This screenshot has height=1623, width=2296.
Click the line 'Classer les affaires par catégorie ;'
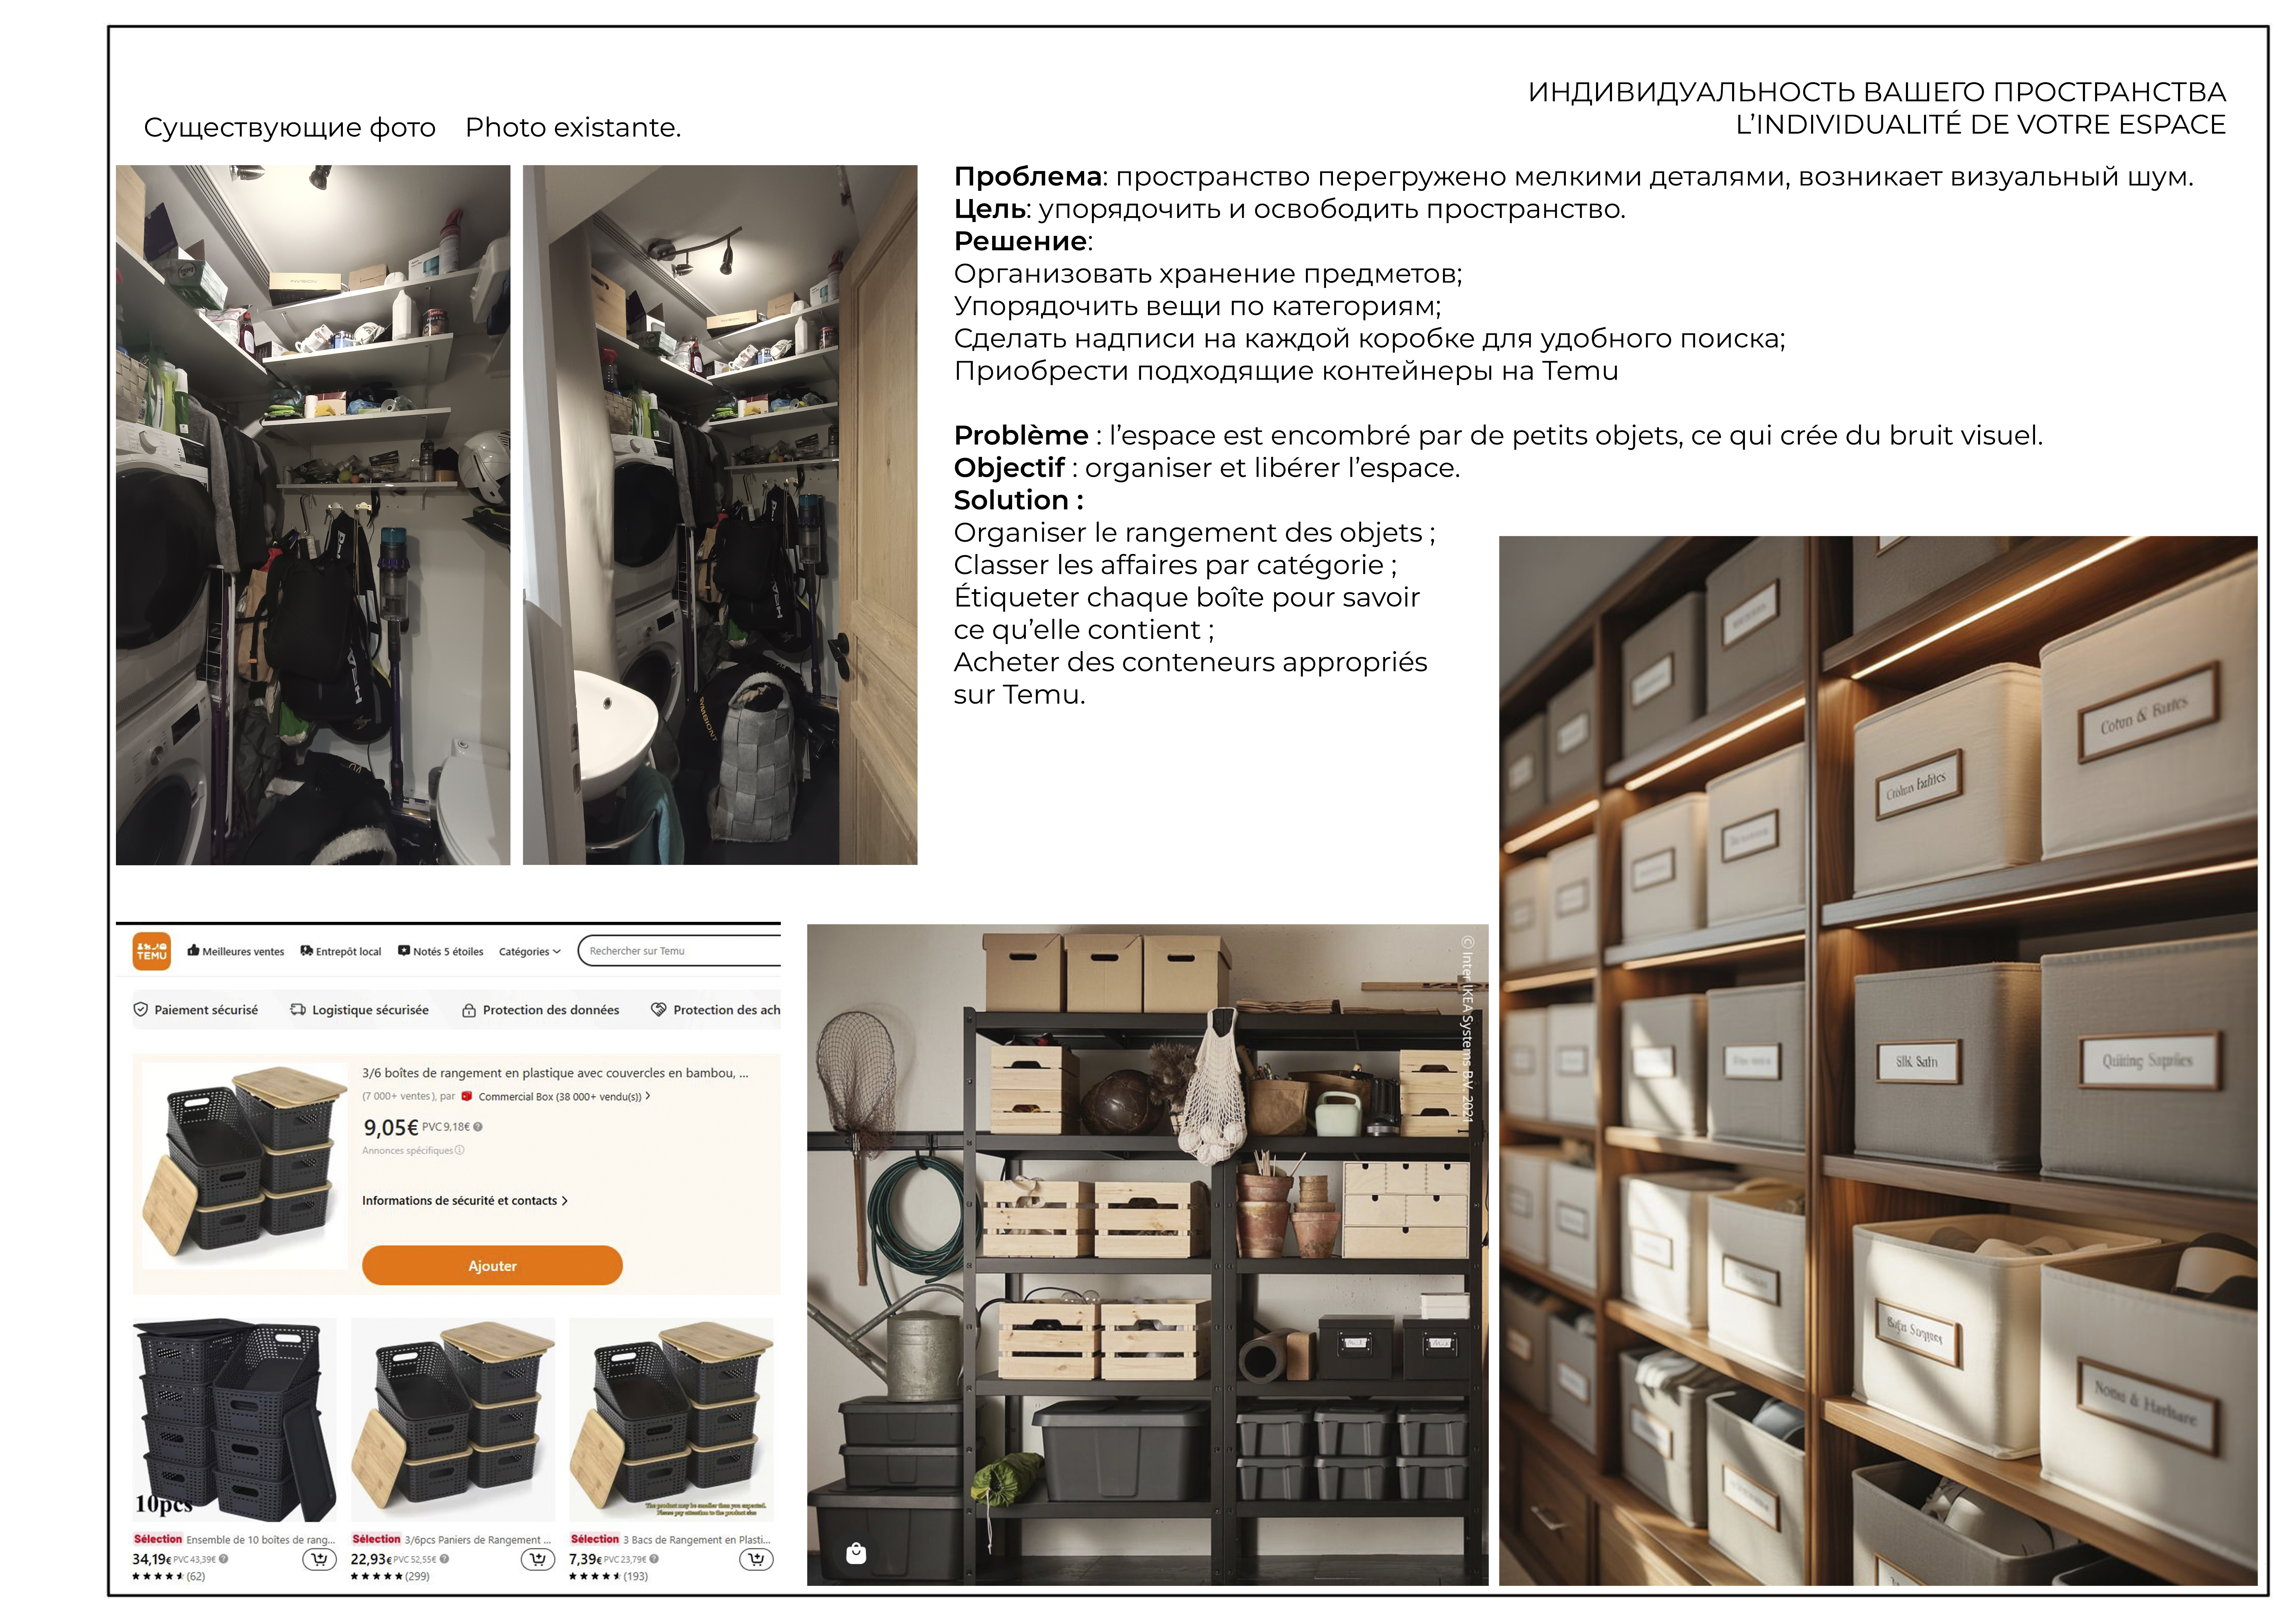(1175, 565)
